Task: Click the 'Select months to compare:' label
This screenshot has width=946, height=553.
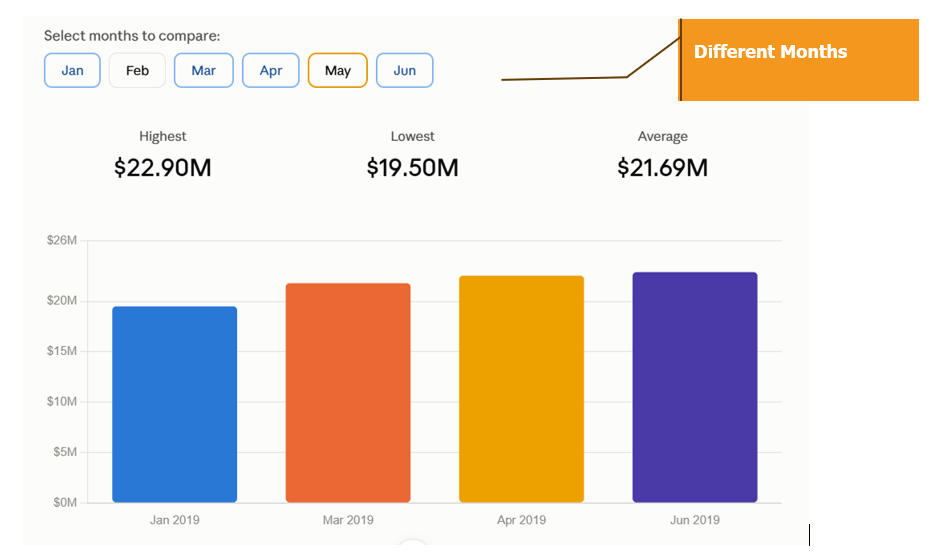Action: [132, 36]
